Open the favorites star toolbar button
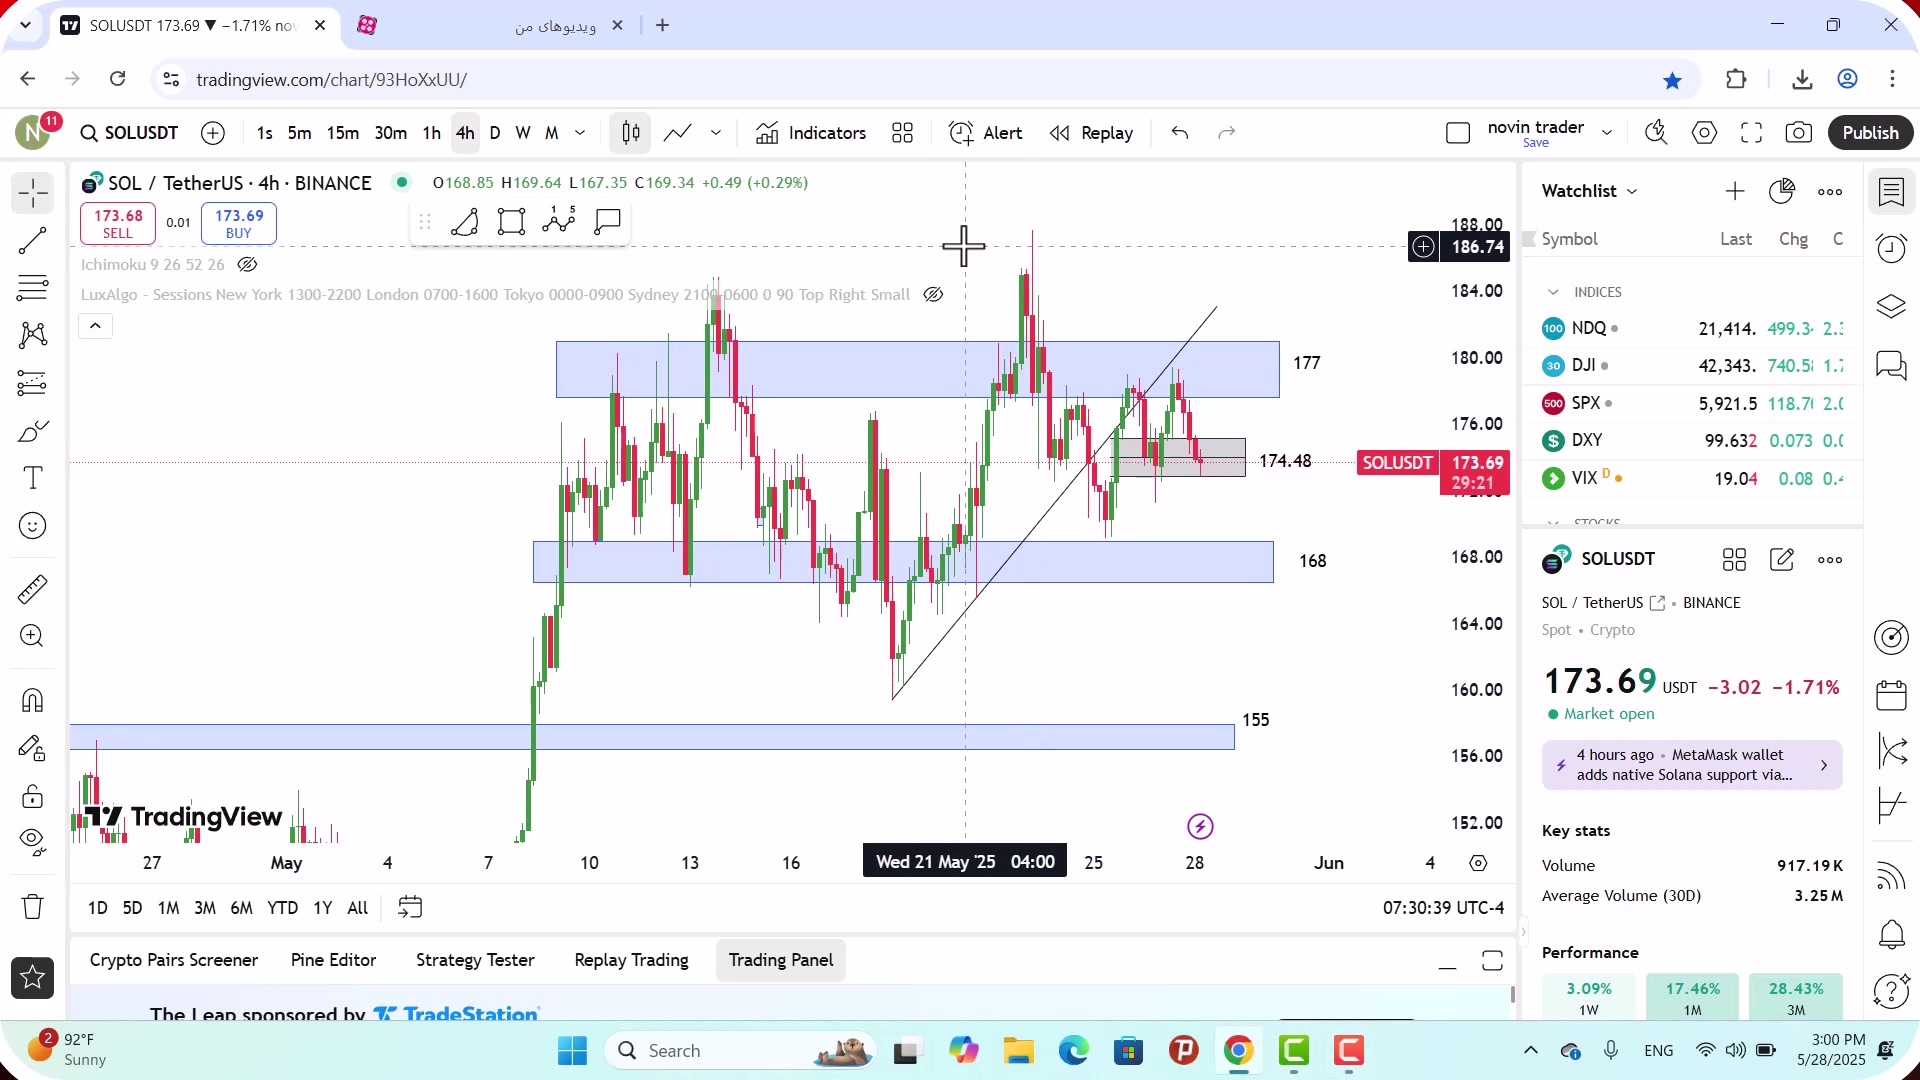 [x=33, y=978]
